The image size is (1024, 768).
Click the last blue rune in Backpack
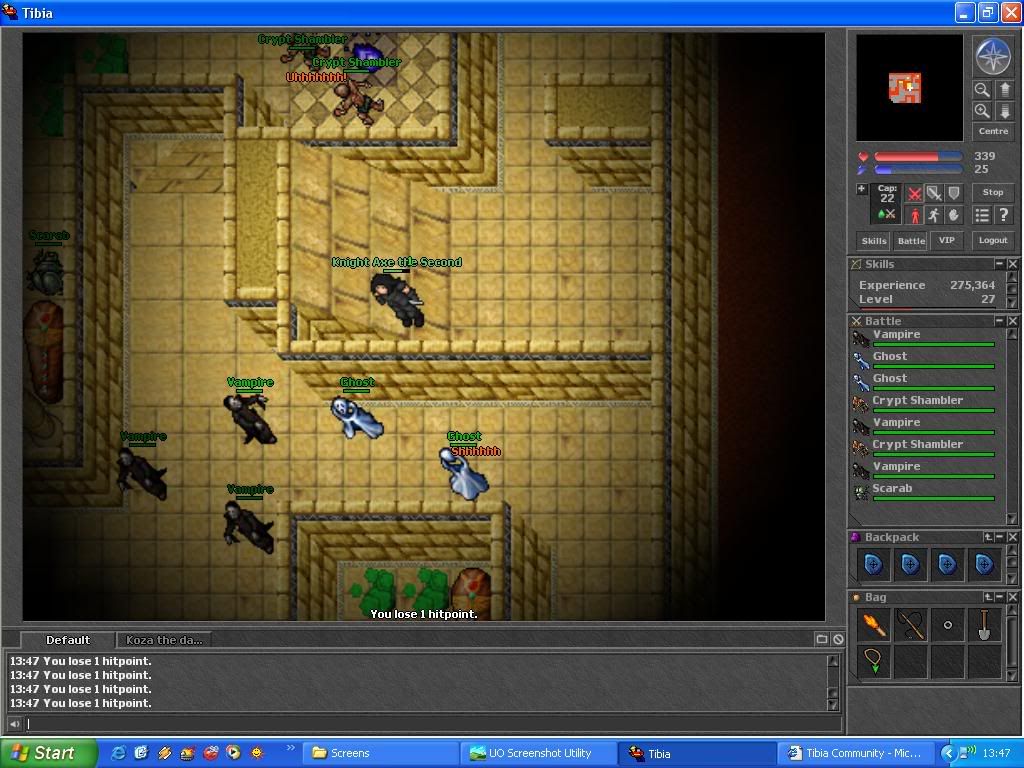click(984, 564)
